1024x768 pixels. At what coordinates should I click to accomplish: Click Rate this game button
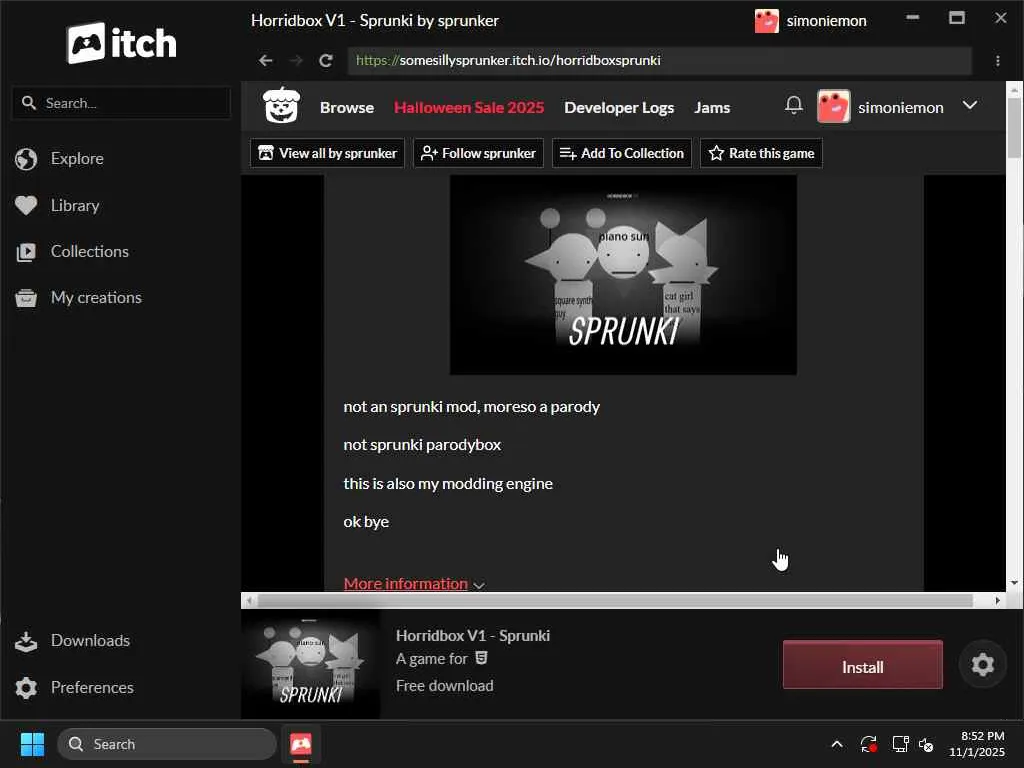click(x=761, y=153)
